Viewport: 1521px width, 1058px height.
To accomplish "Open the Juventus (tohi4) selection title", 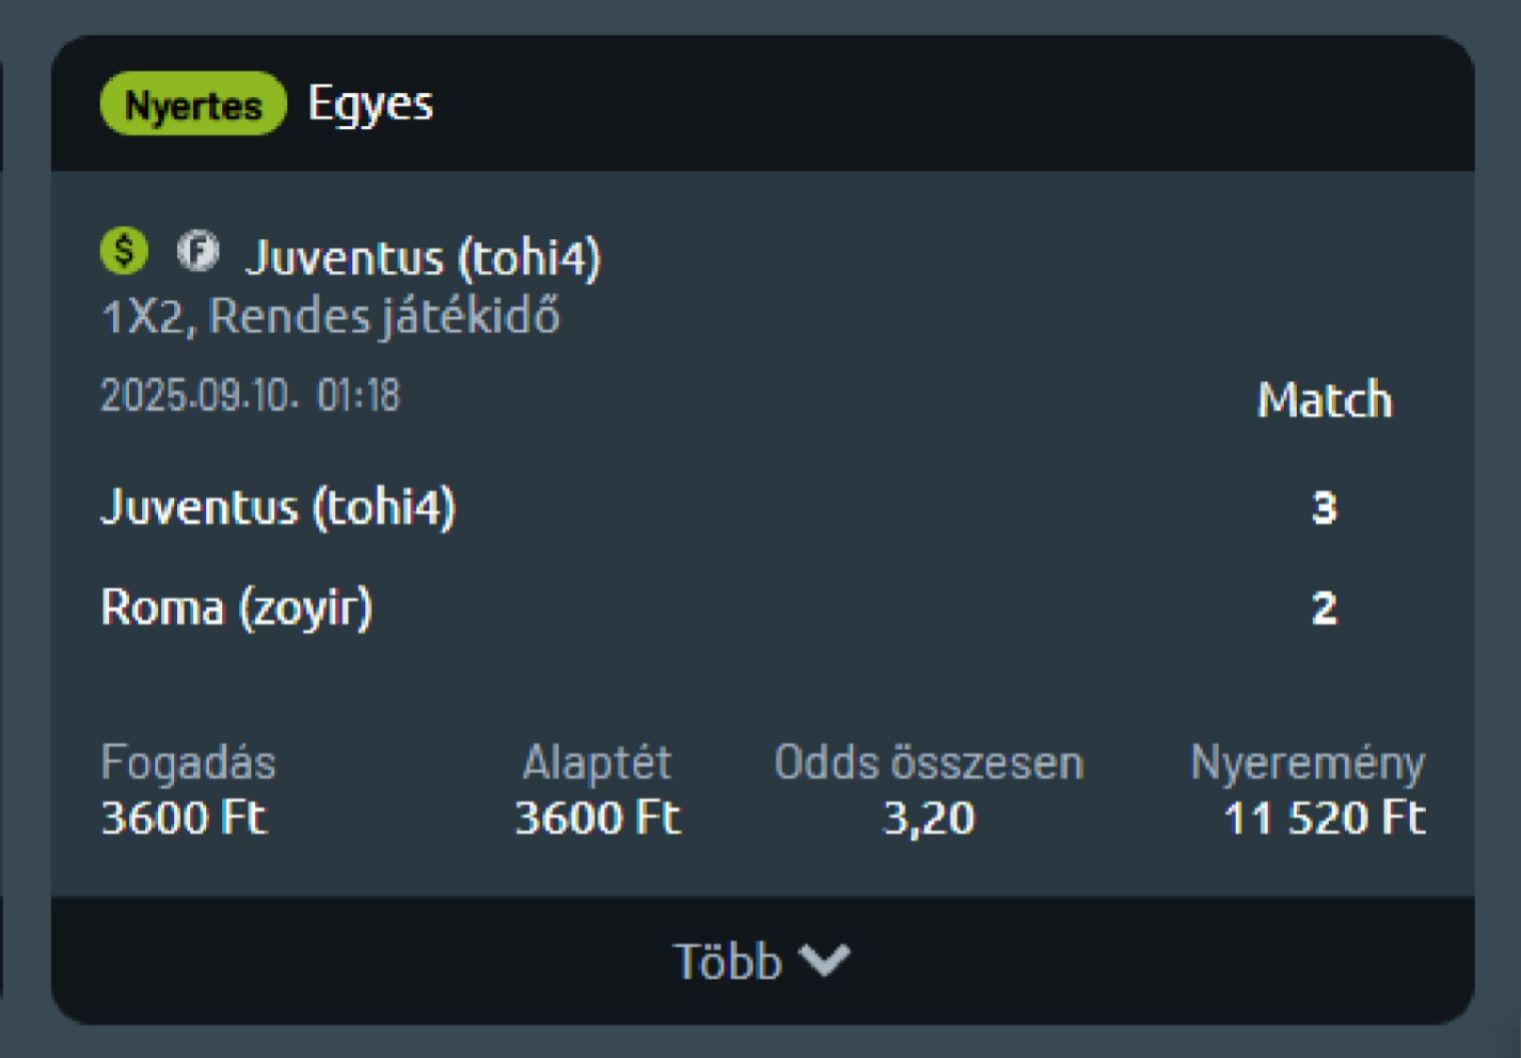I will 423,258.
